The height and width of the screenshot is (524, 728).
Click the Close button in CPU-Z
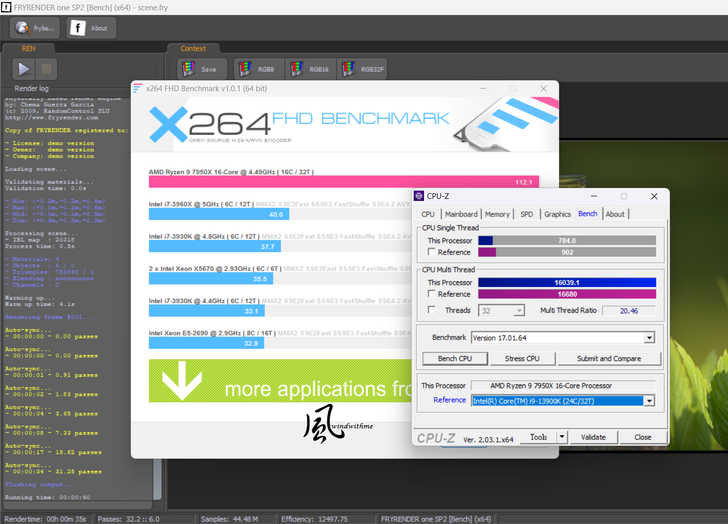(643, 437)
